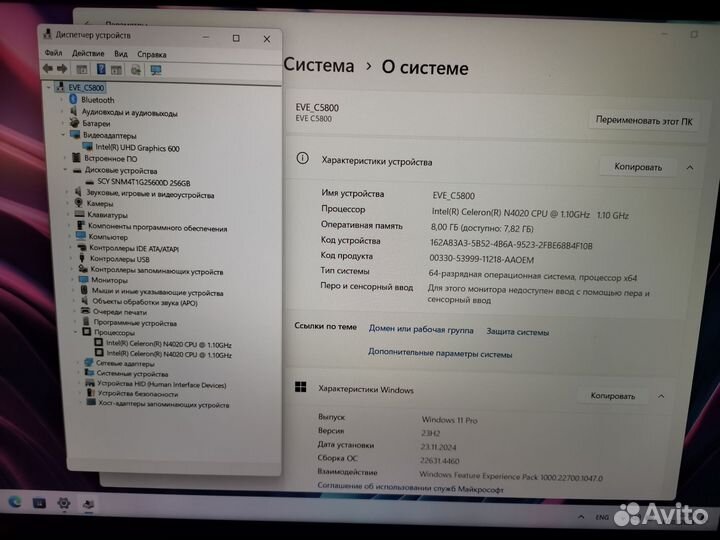Image resolution: width=720 pixels, height=540 pixels.
Task: Click the Система breadcrumb
Action: [x=319, y=65]
